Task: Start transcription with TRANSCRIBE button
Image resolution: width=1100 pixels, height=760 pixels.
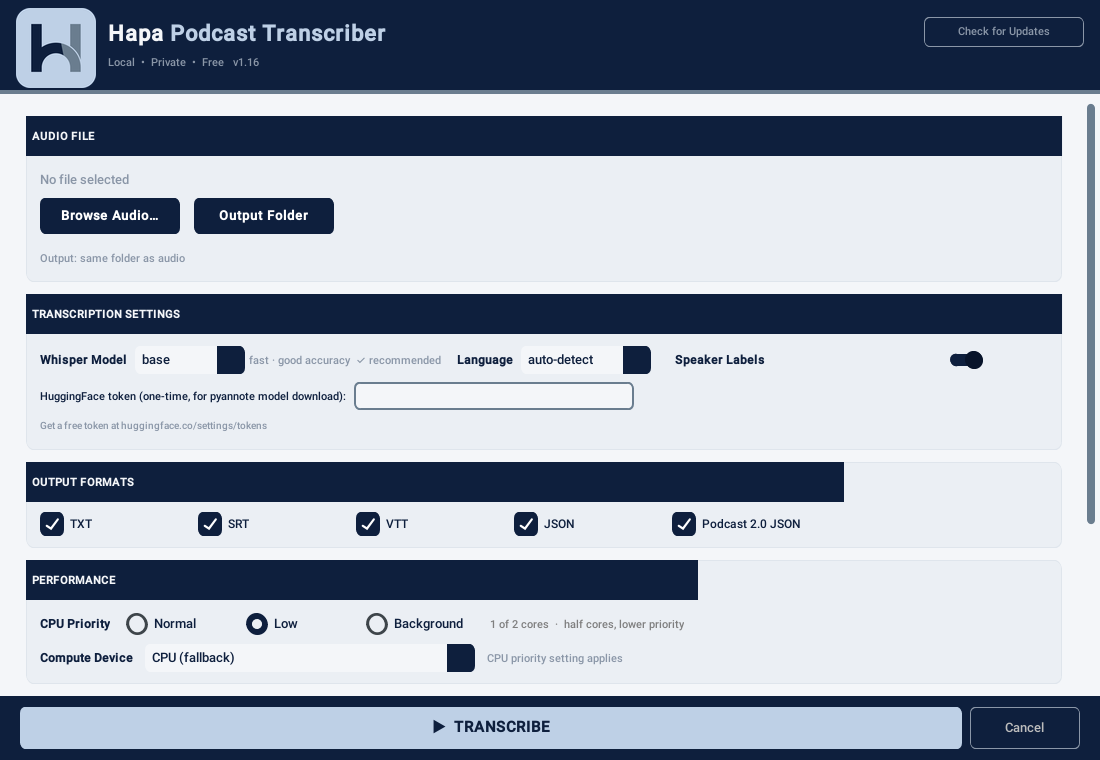Action: (x=490, y=727)
